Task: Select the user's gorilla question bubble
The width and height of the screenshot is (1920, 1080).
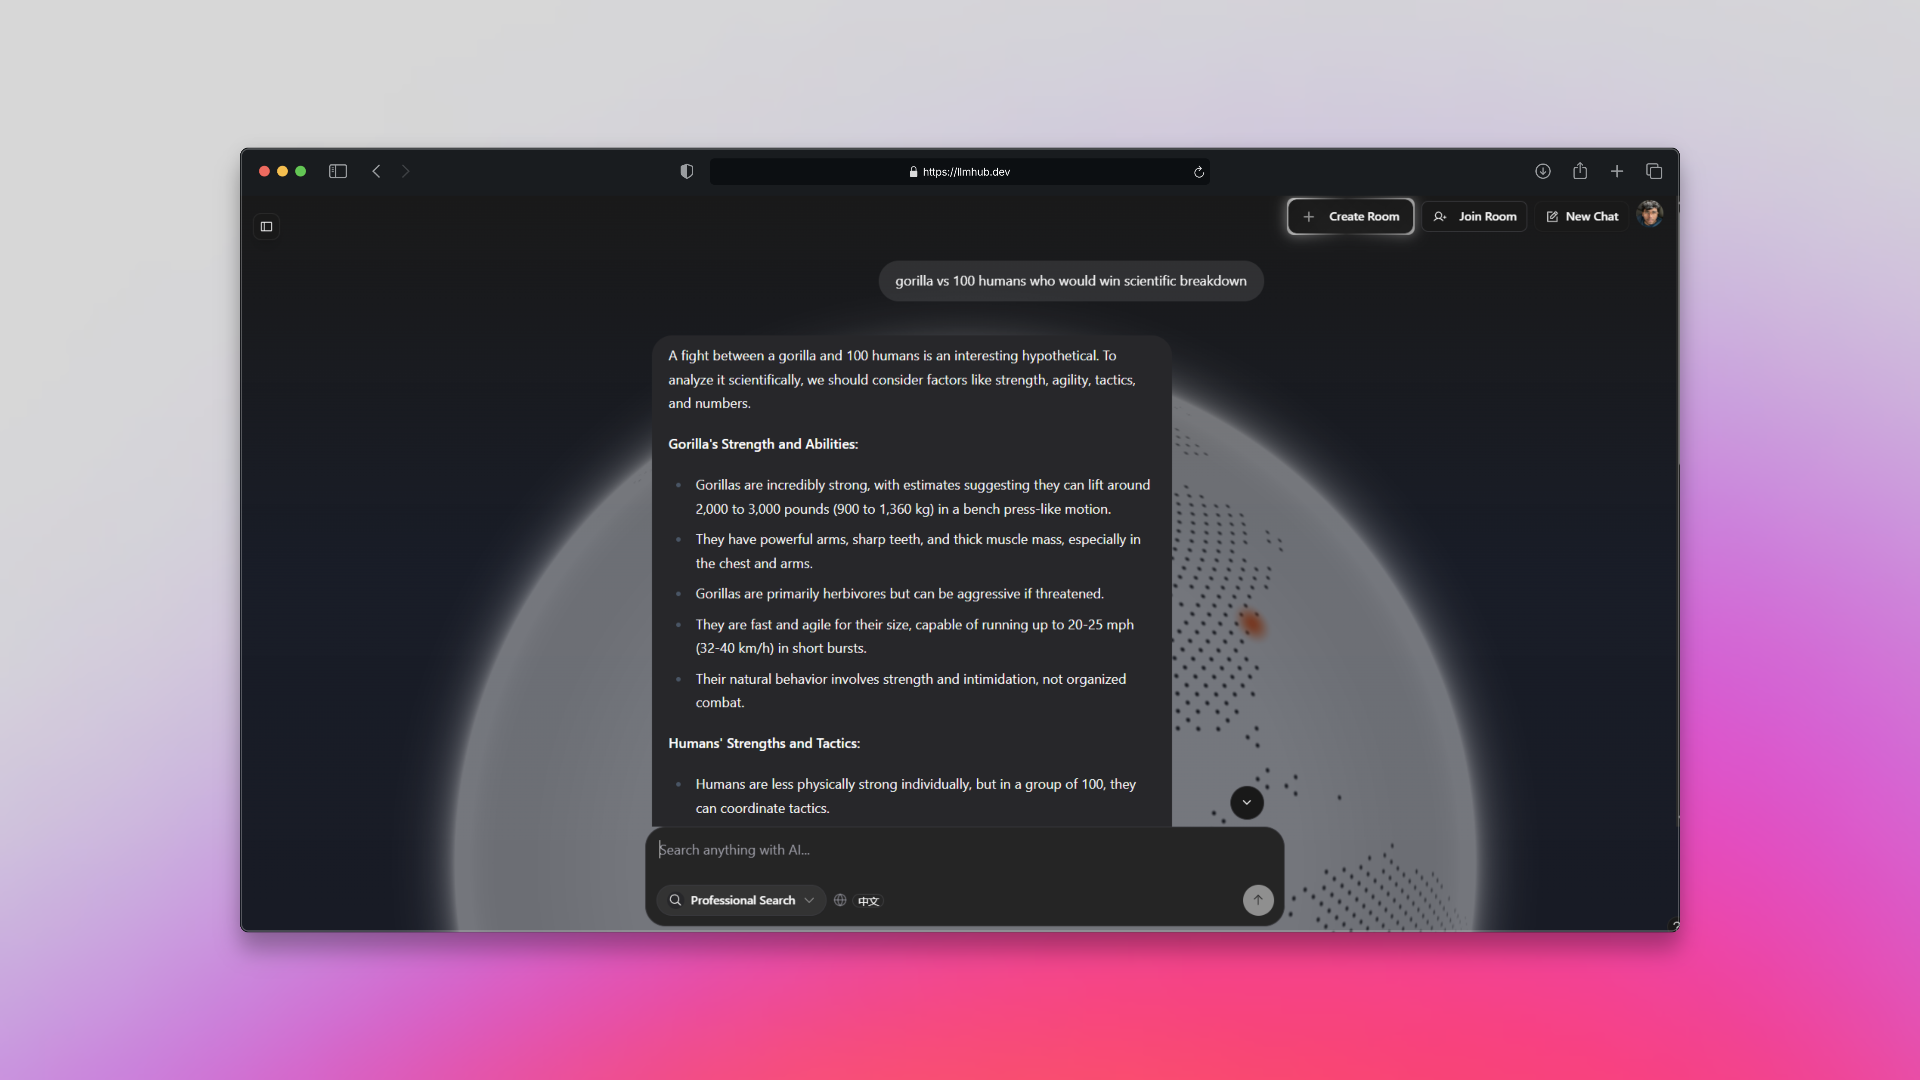Action: click(1070, 281)
